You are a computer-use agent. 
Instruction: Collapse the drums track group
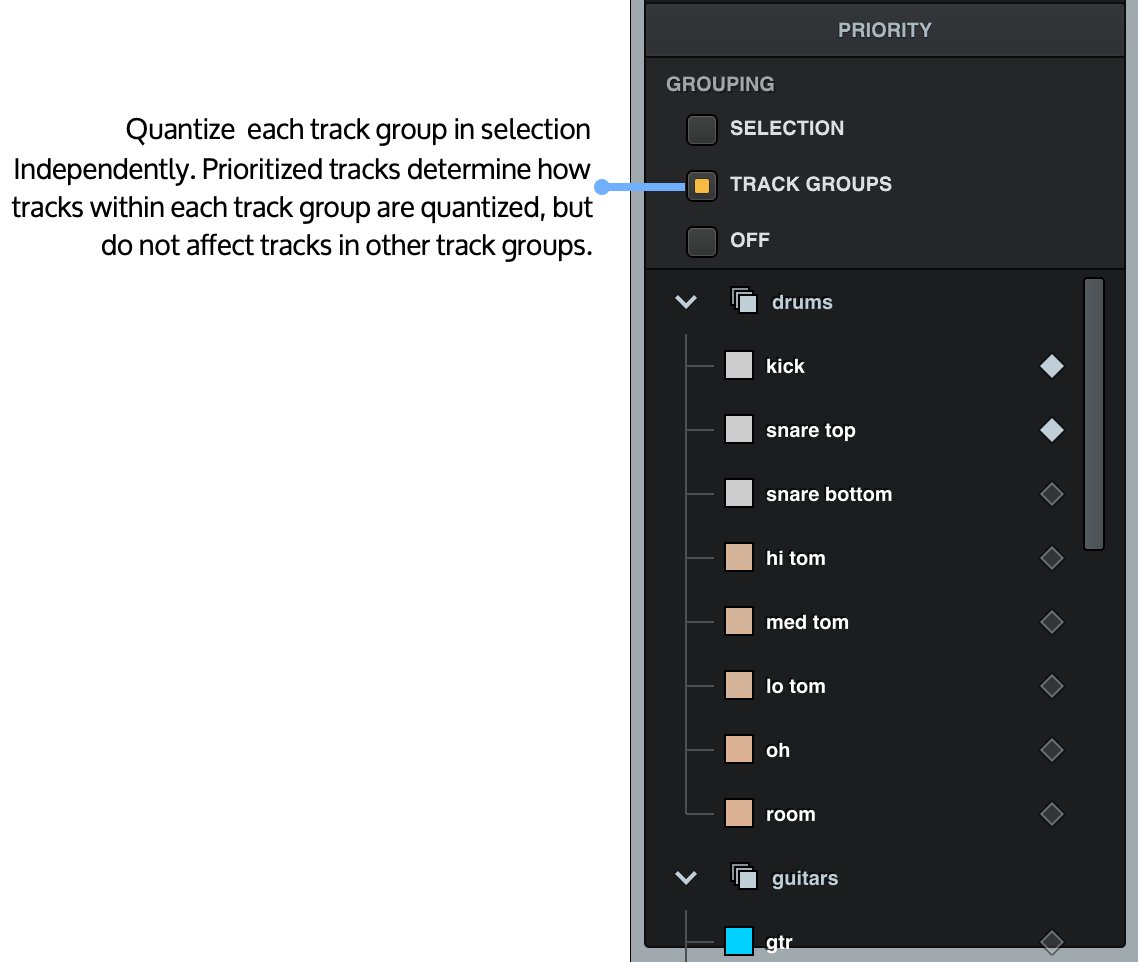pyautogui.click(x=686, y=302)
